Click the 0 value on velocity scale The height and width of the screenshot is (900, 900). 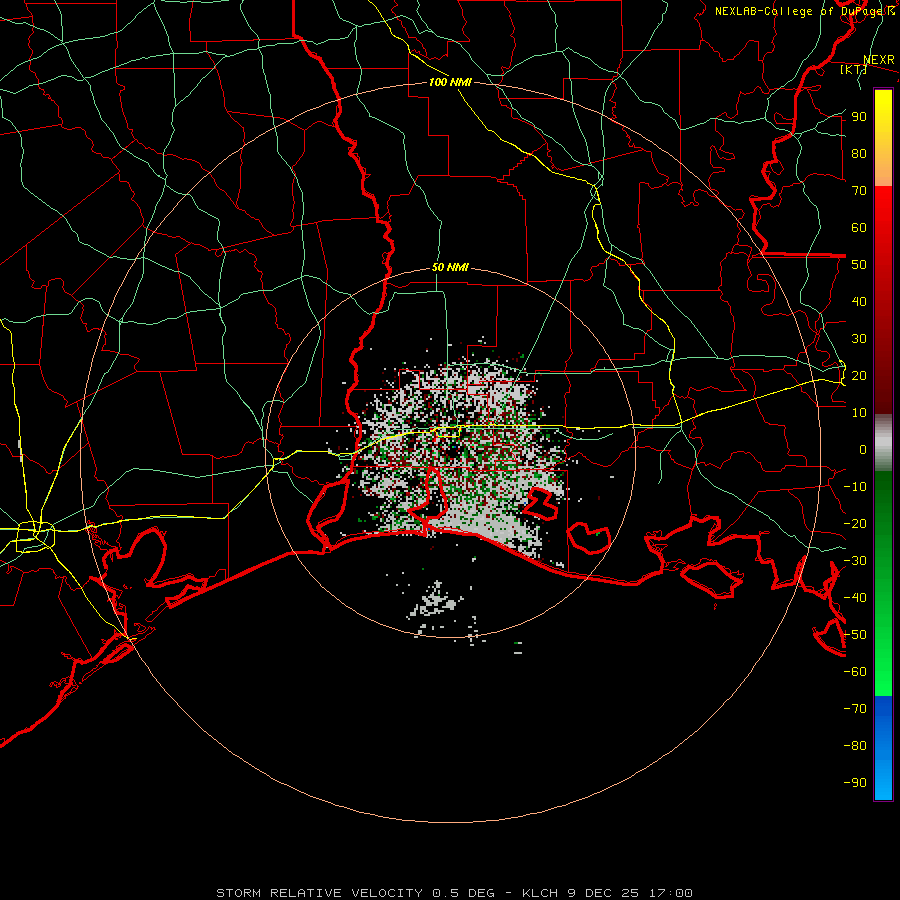pos(863,450)
